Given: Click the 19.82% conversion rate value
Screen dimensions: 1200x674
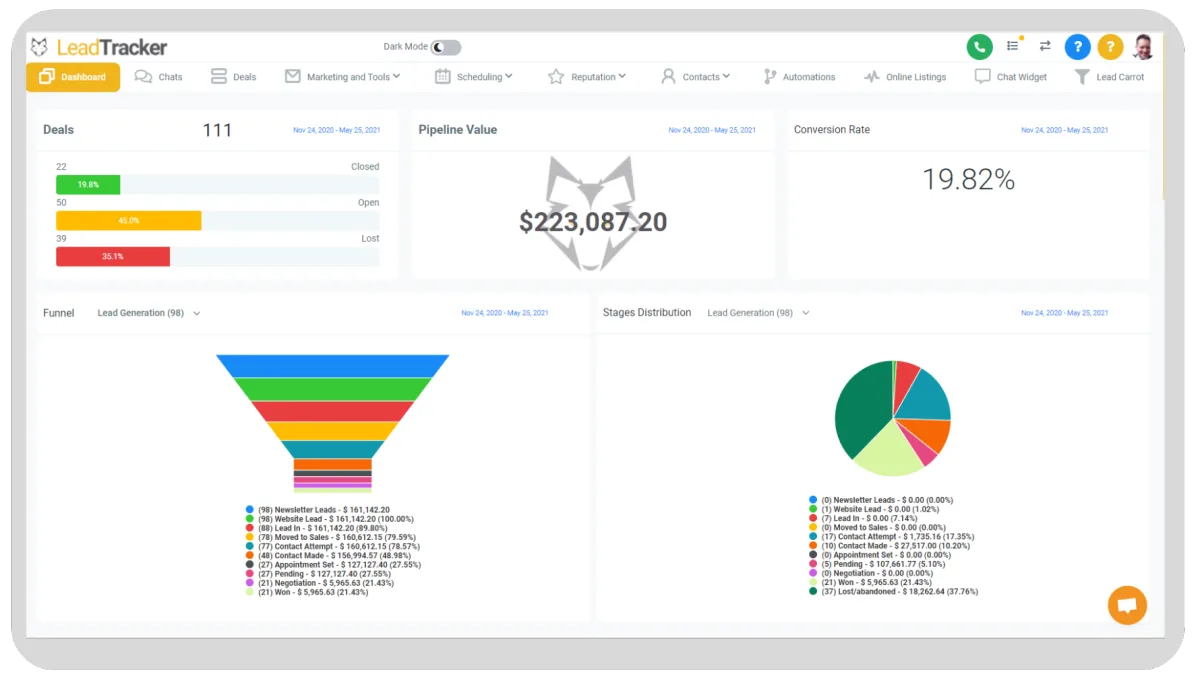Looking at the screenshot, I should coord(968,180).
